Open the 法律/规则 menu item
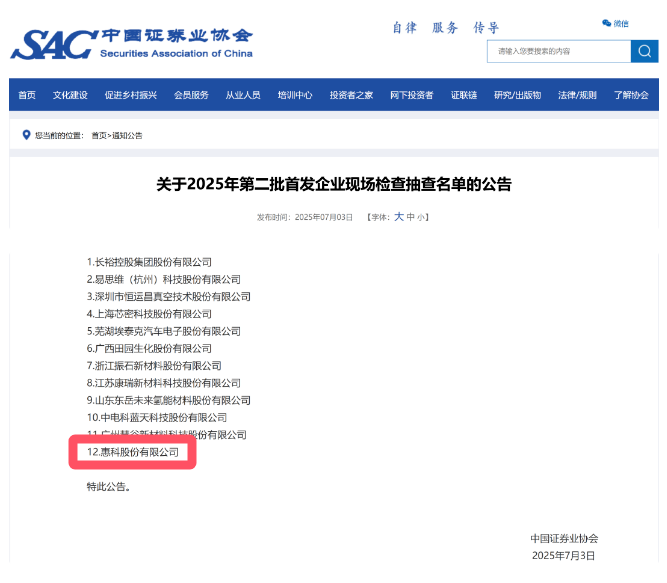The width and height of the screenshot is (667, 583). coord(577,95)
